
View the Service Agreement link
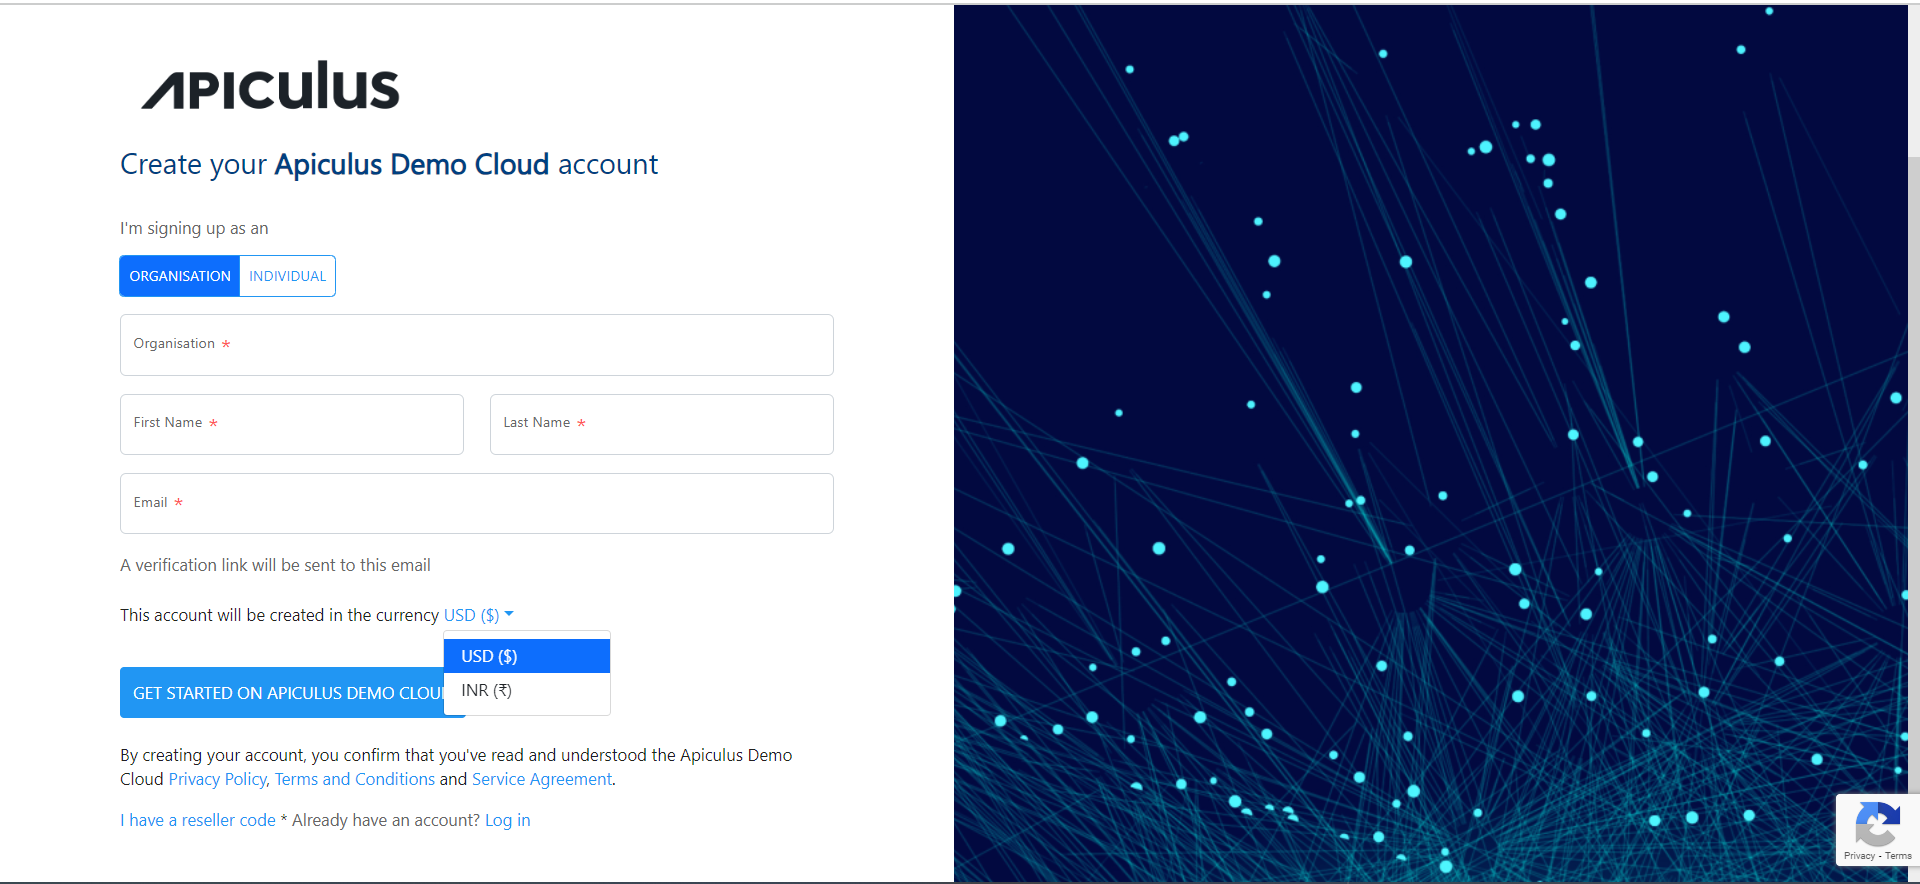tap(541, 779)
